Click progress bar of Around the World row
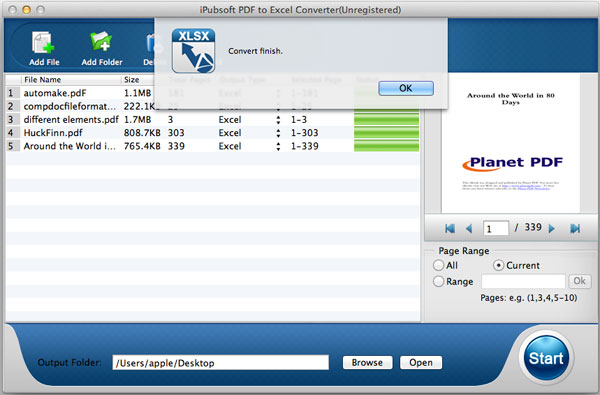Screen dimensions: 600x395 coord(386,146)
